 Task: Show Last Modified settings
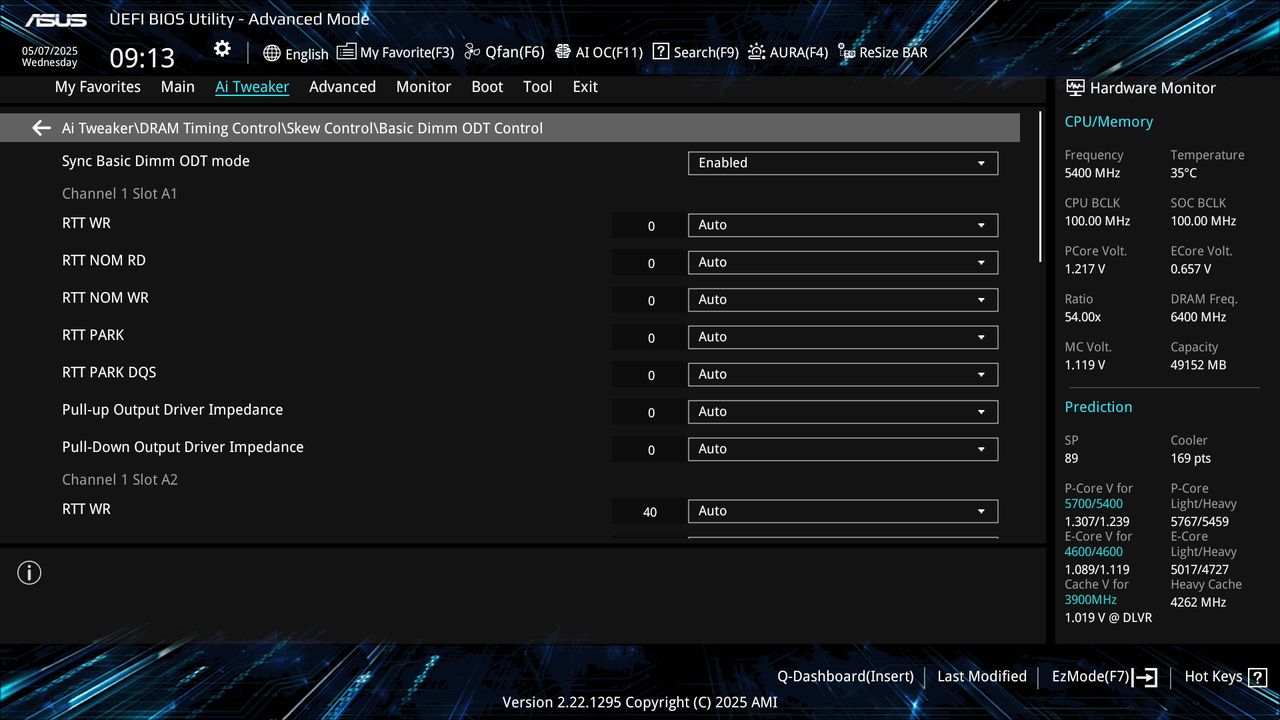pyautogui.click(x=982, y=677)
